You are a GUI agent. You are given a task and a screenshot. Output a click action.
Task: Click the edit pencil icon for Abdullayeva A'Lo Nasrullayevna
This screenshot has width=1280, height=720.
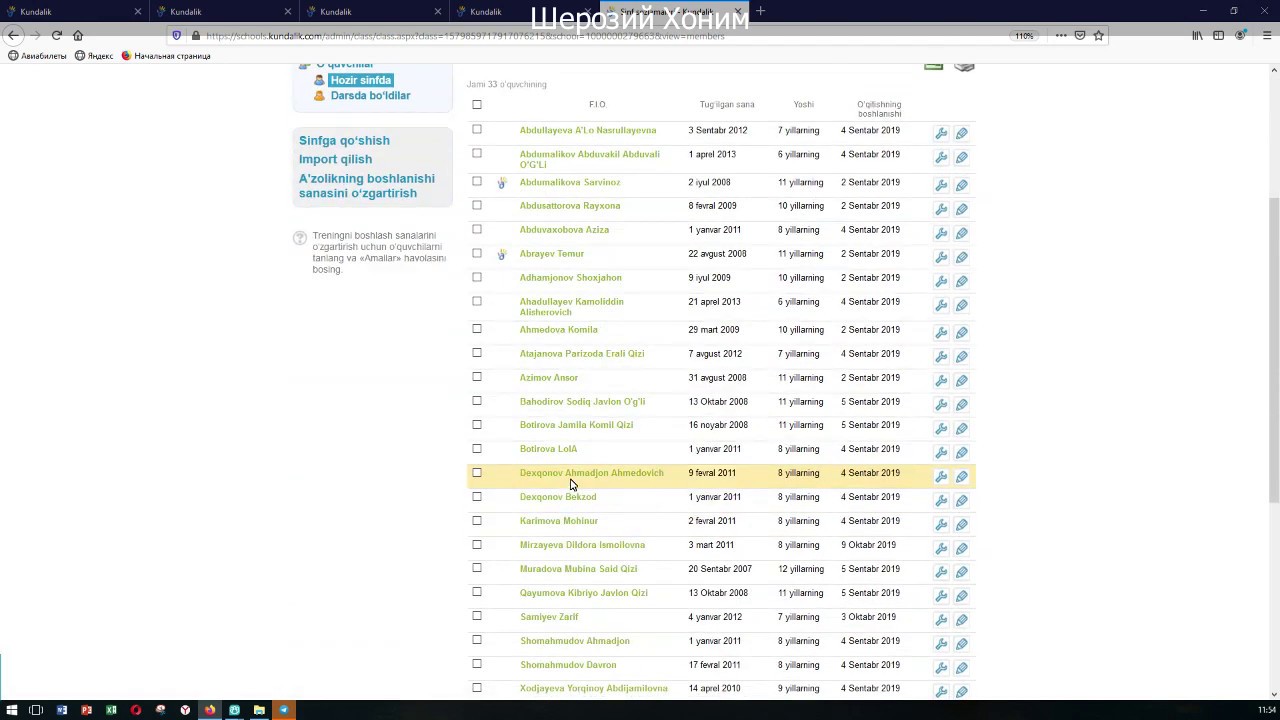[961, 133]
